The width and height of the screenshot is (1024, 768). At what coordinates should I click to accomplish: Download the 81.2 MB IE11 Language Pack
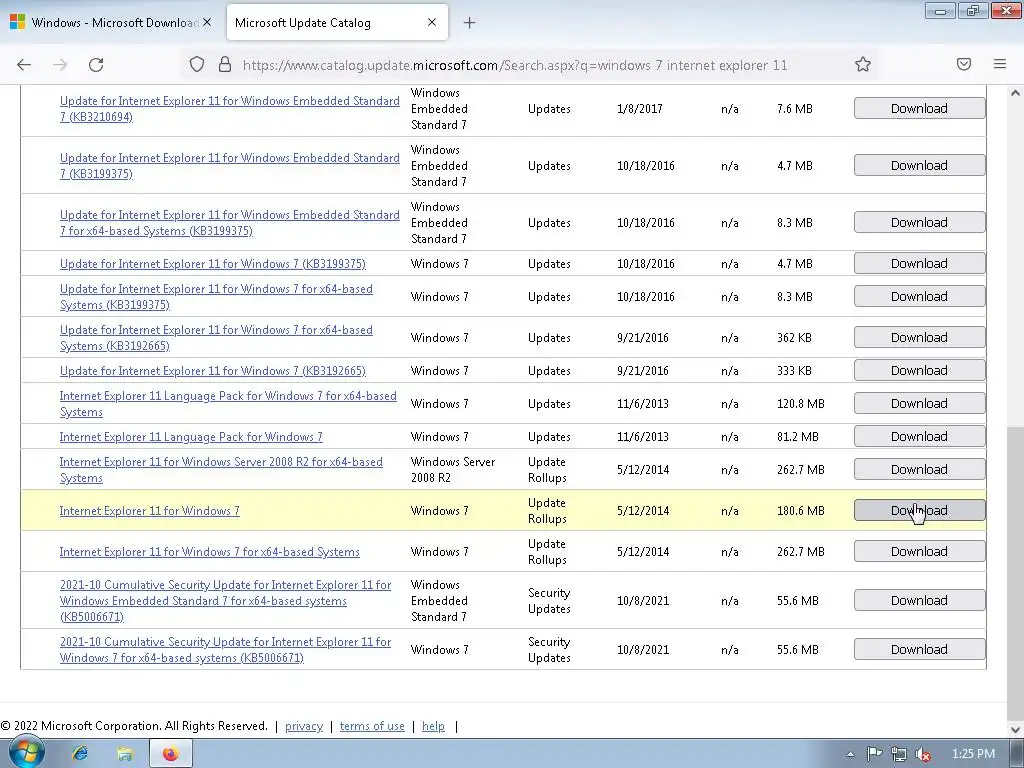(x=919, y=436)
